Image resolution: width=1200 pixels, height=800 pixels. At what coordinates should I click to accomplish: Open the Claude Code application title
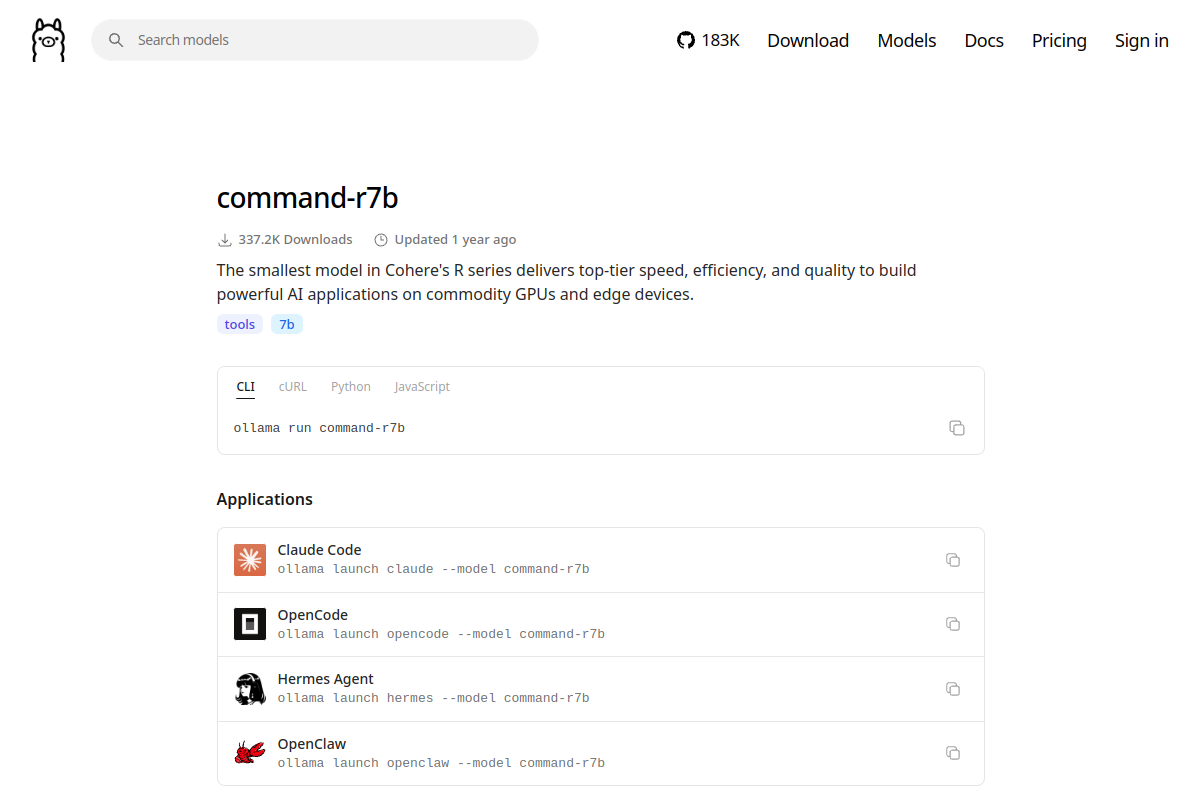(319, 550)
